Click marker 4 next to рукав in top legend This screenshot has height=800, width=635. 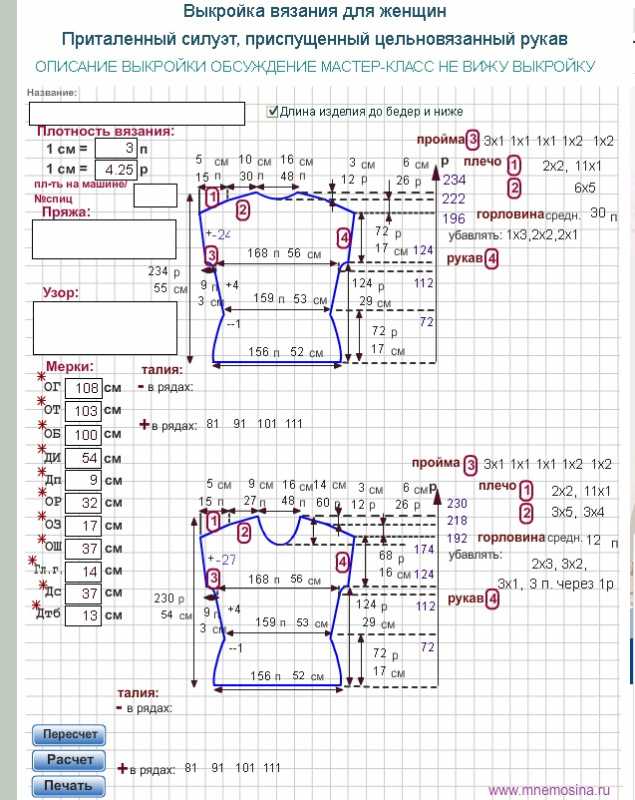pyautogui.click(x=492, y=259)
